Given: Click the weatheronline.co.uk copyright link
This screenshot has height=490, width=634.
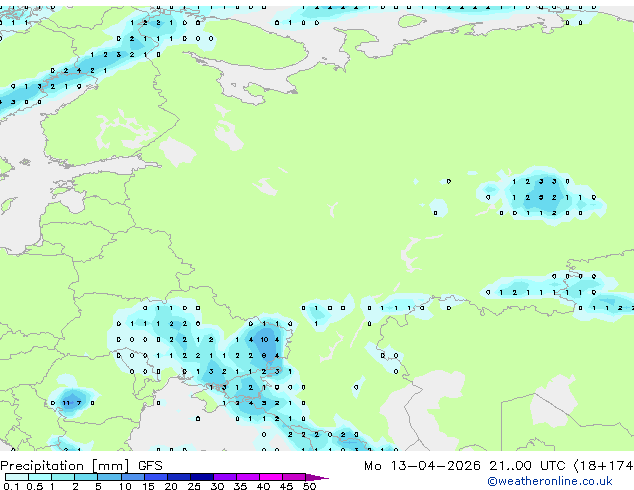Looking at the screenshot, I should [x=550, y=481].
